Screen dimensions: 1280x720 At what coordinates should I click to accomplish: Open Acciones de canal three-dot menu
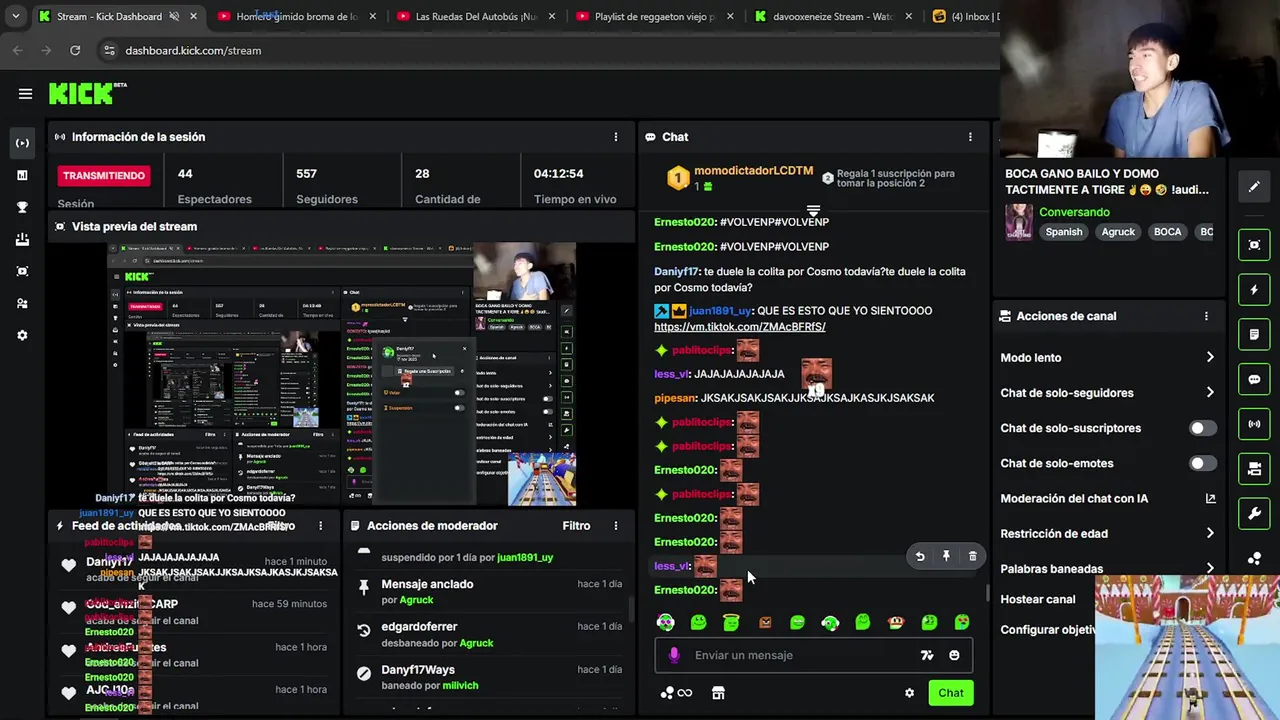(1206, 316)
